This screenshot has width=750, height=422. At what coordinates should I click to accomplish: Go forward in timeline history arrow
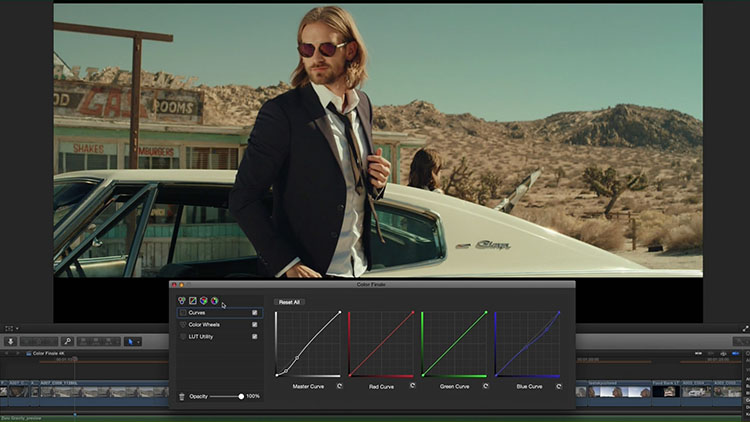point(18,353)
